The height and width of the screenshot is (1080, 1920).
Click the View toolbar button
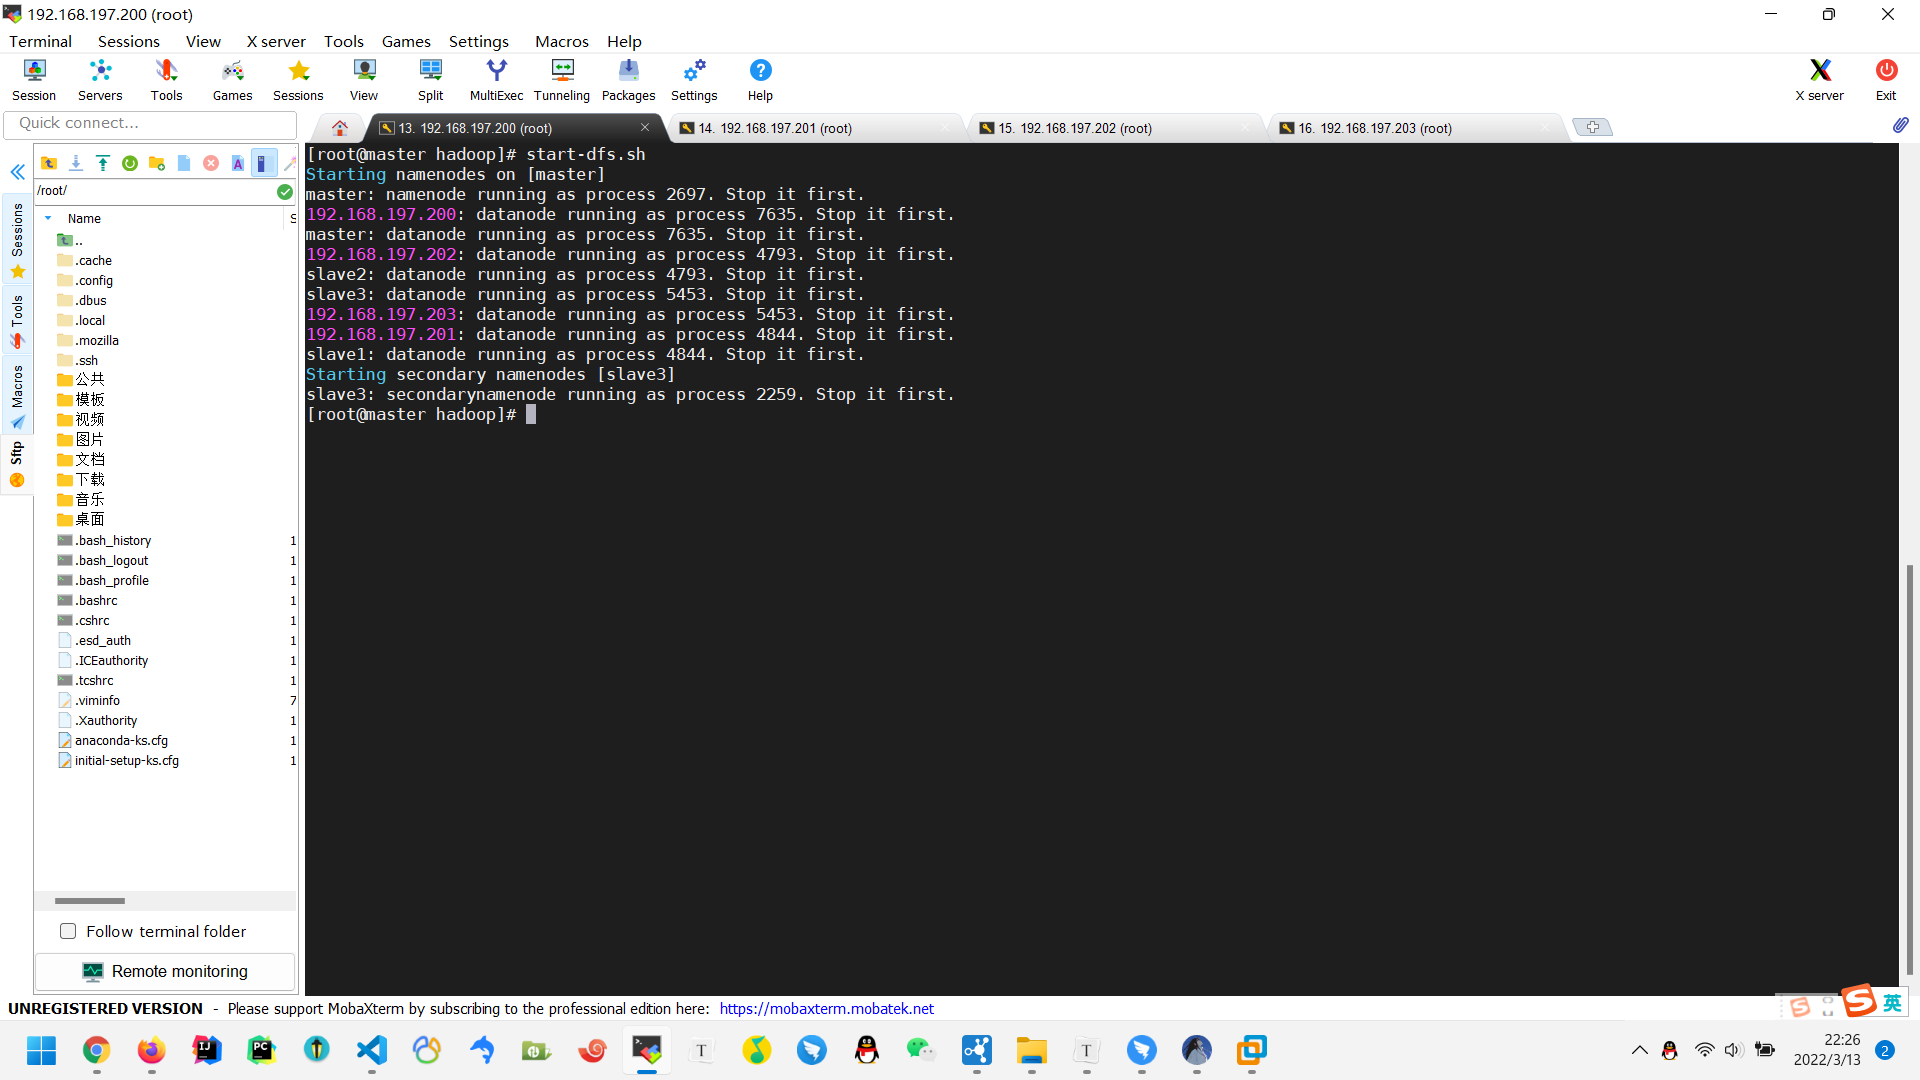pos(364,80)
